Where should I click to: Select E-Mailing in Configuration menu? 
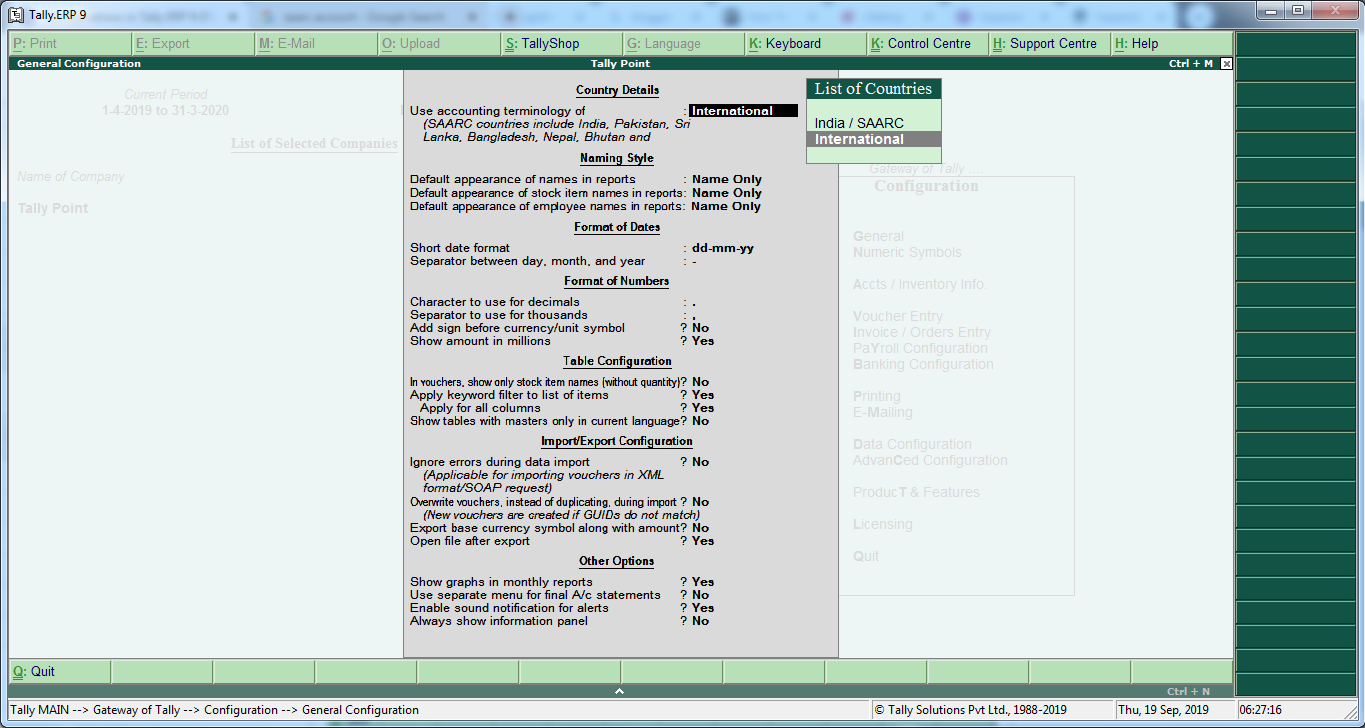[x=883, y=413]
